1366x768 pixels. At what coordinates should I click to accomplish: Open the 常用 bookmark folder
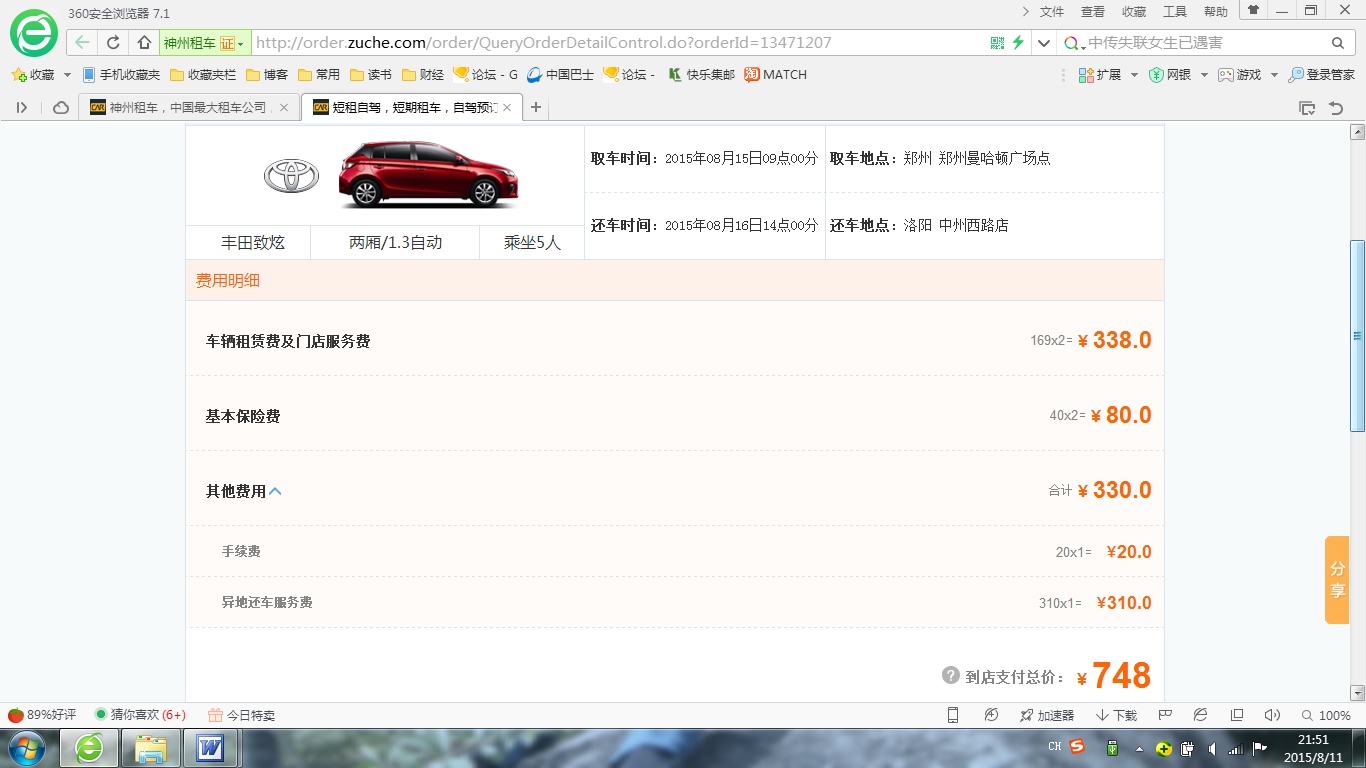[319, 75]
